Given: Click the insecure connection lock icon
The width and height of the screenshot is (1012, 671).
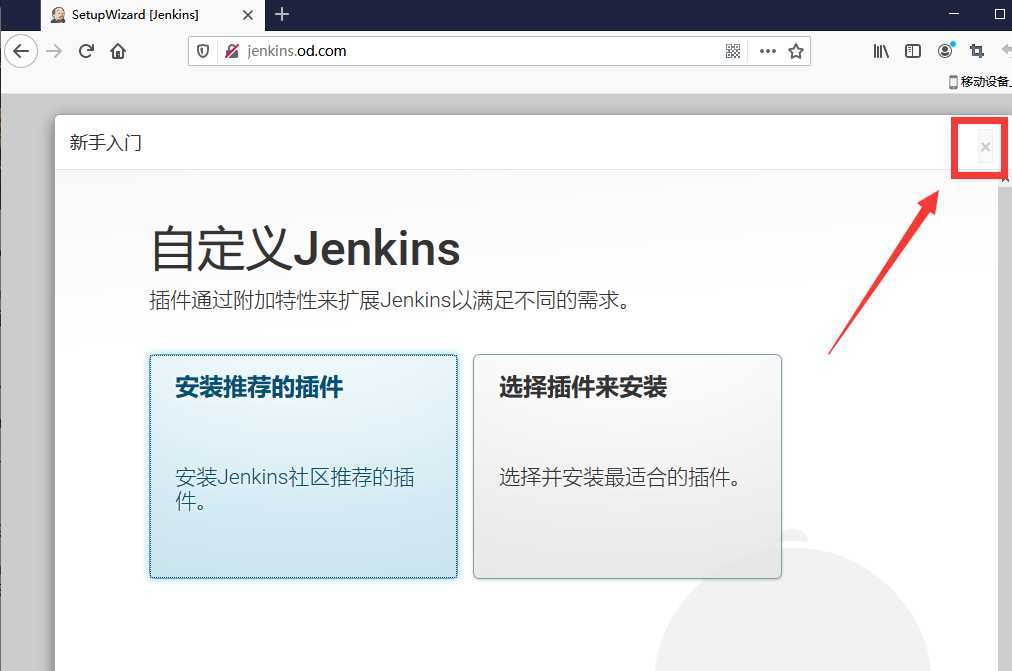Looking at the screenshot, I should [x=232, y=51].
